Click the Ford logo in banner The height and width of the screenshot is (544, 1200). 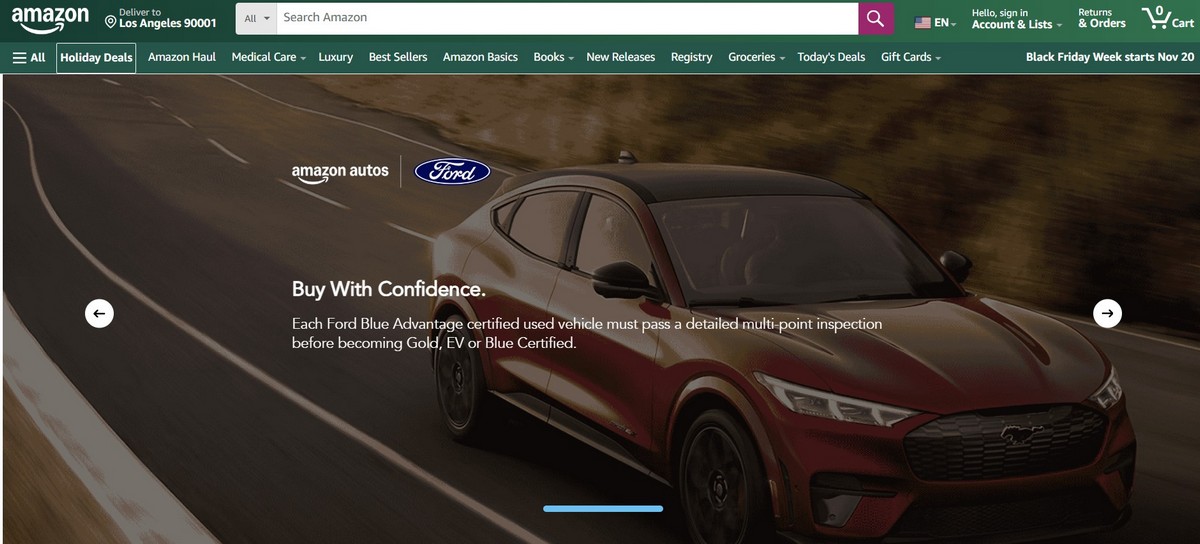coord(452,171)
